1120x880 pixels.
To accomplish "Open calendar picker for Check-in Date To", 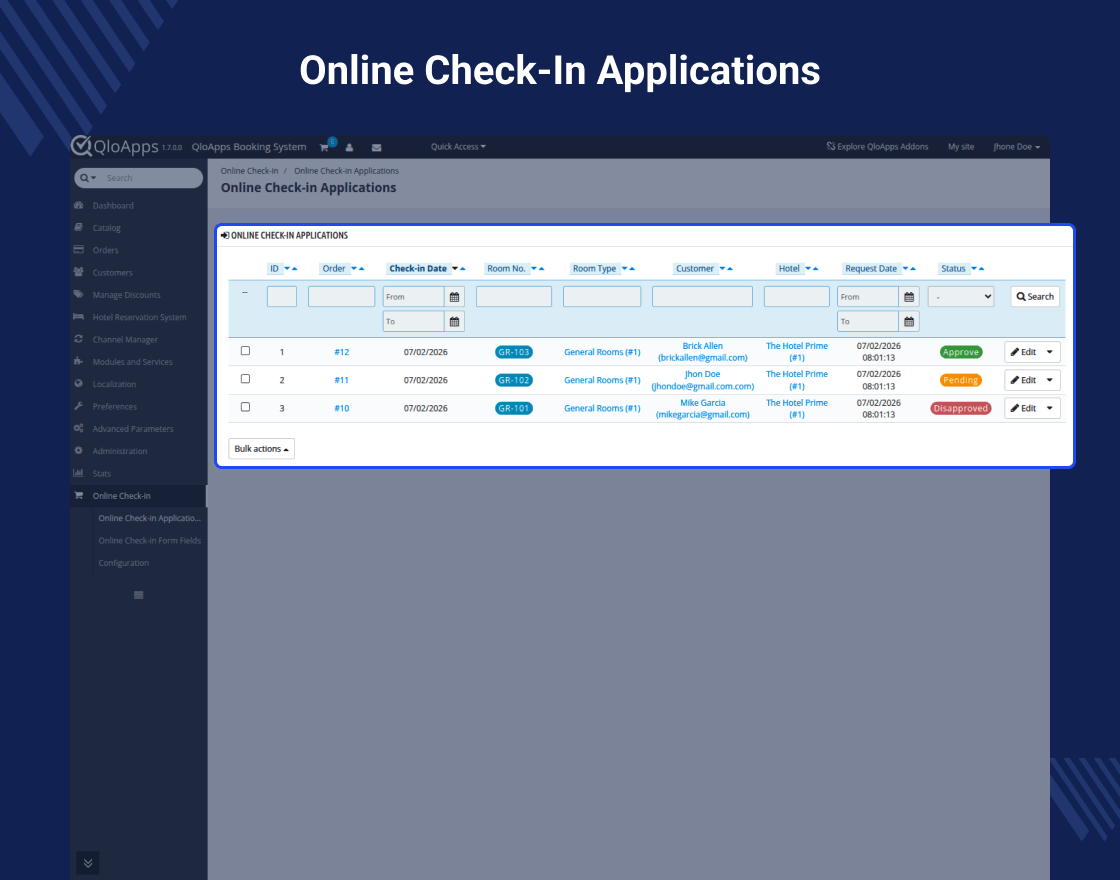I will click(454, 321).
